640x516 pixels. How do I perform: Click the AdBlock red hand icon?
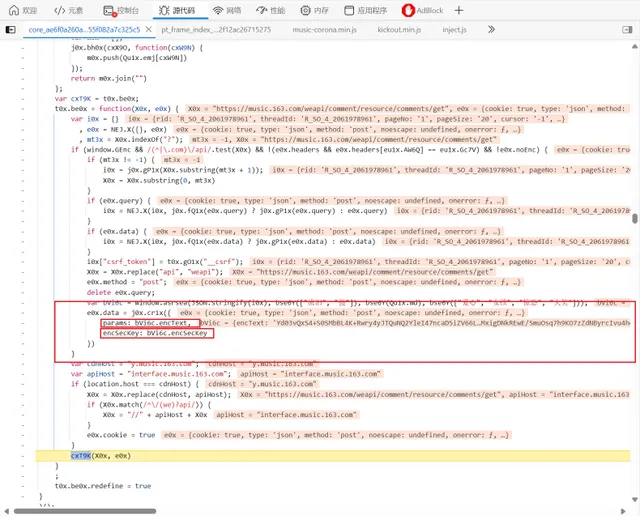tap(408, 10)
